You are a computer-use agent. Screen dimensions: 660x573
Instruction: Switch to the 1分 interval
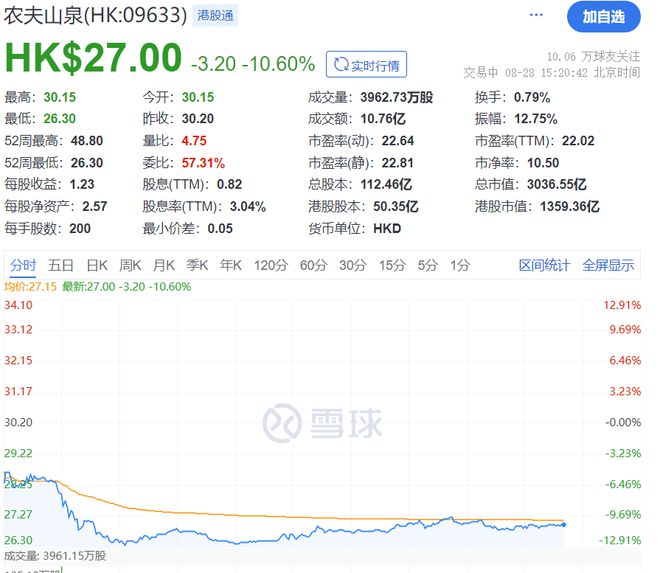pos(460,265)
